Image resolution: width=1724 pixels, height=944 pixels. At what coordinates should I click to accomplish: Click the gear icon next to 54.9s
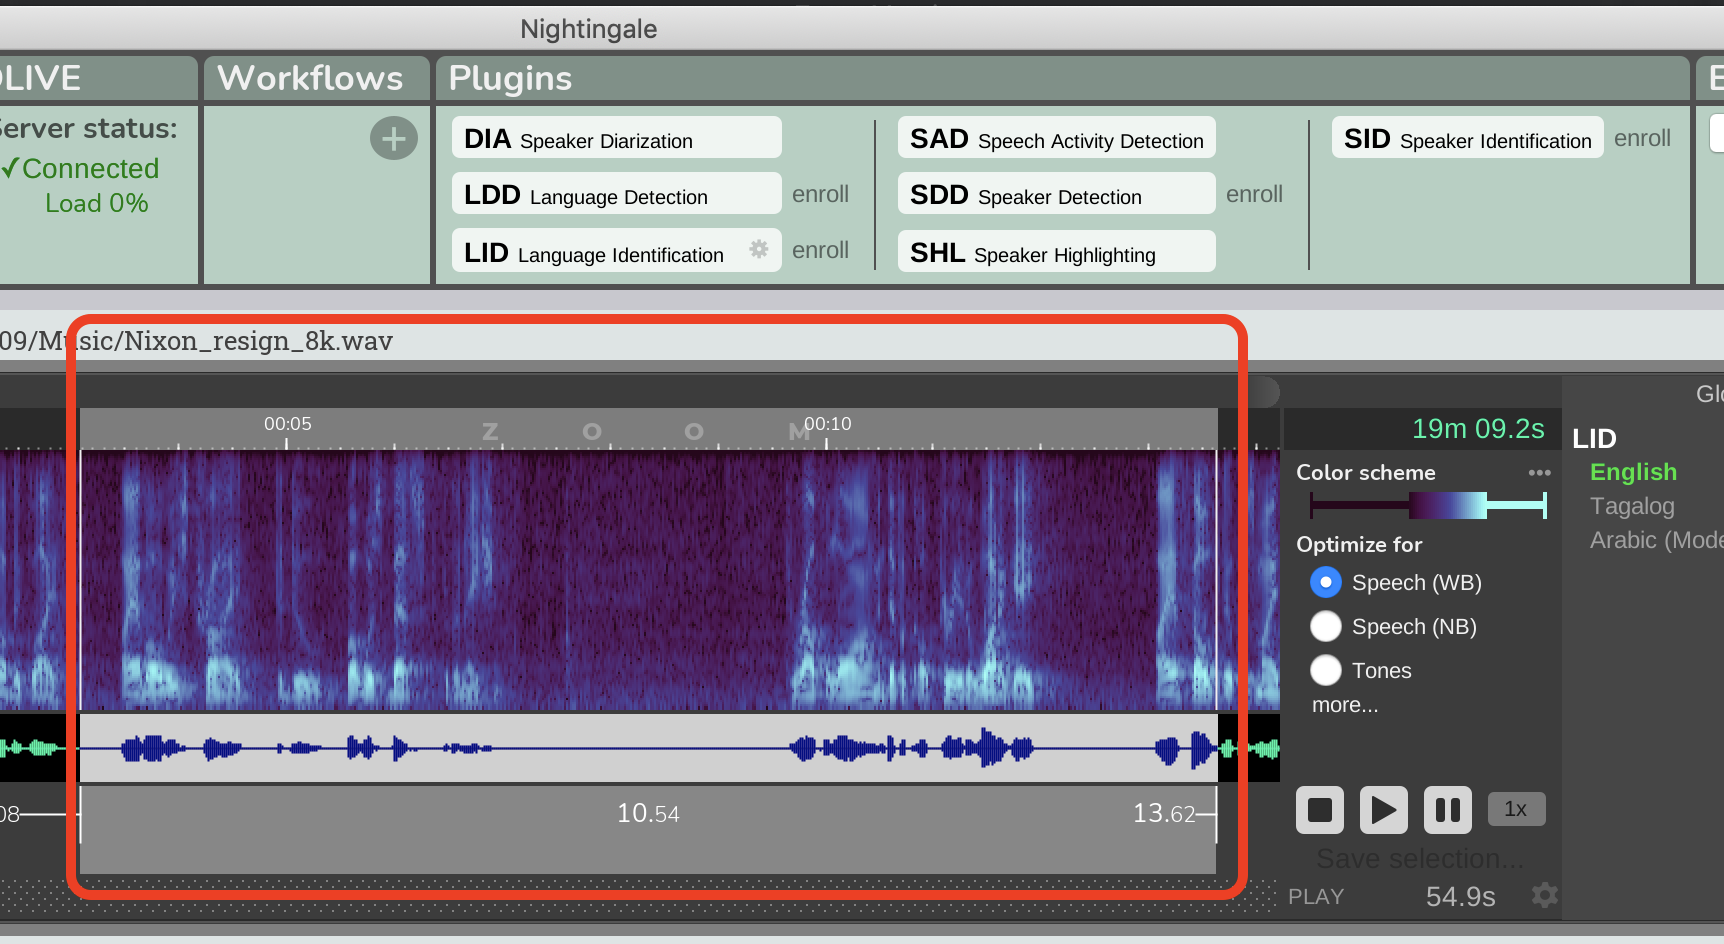click(1544, 896)
